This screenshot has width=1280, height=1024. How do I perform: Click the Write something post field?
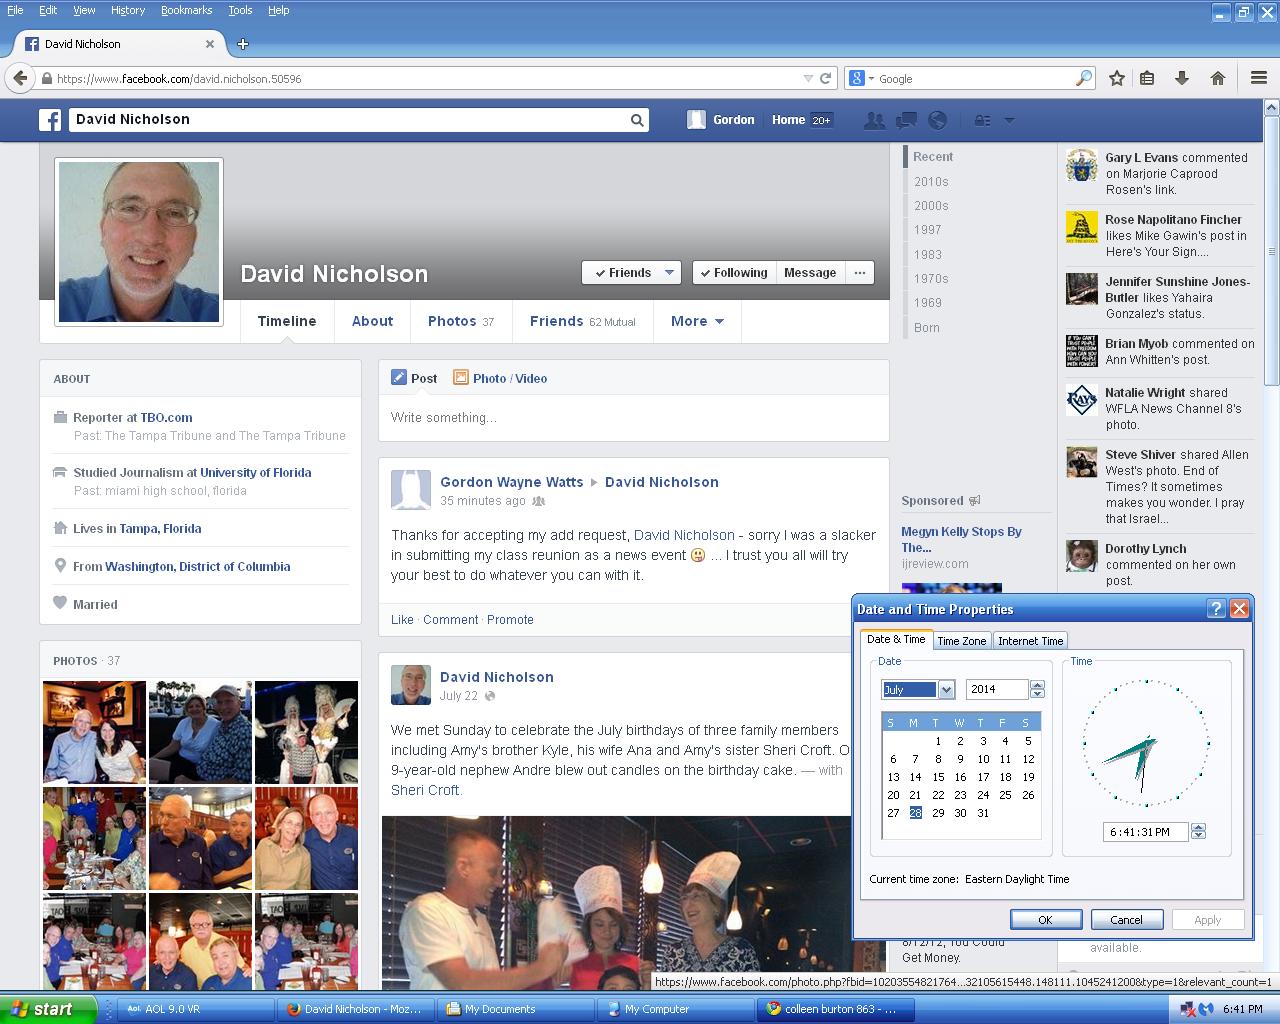[633, 418]
